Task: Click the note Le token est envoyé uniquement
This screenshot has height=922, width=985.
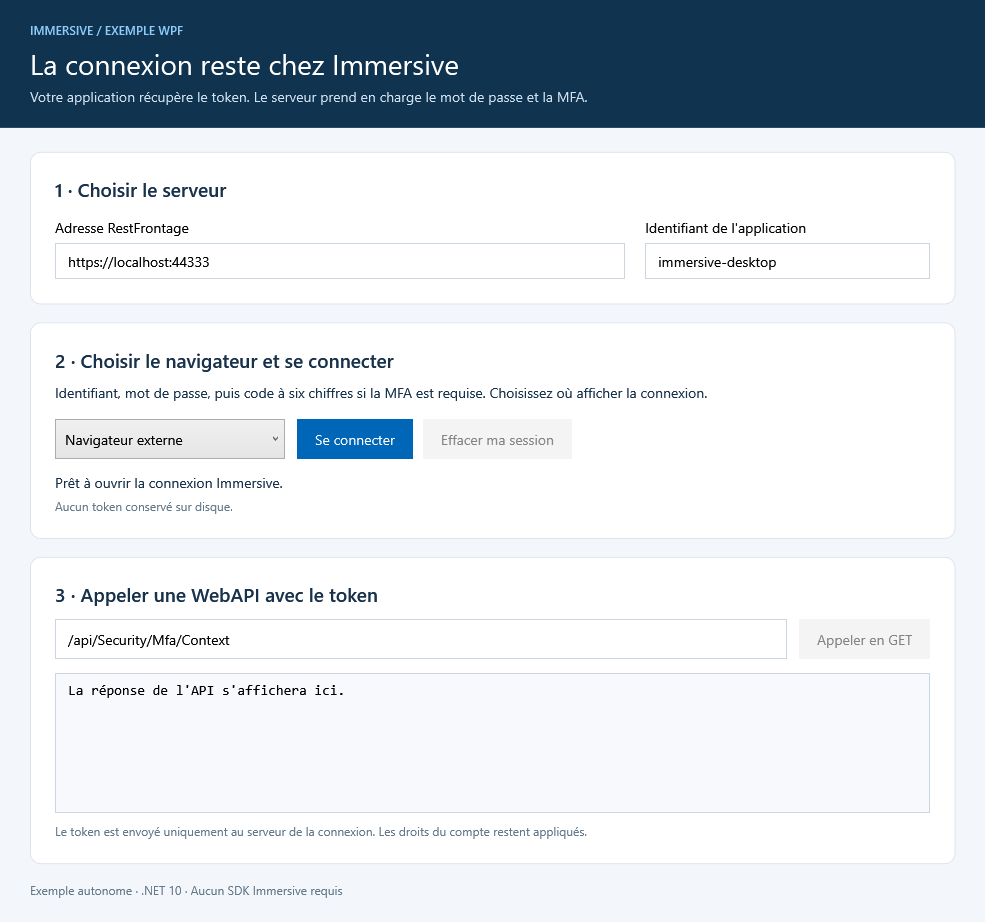Action: pyautogui.click(x=321, y=832)
